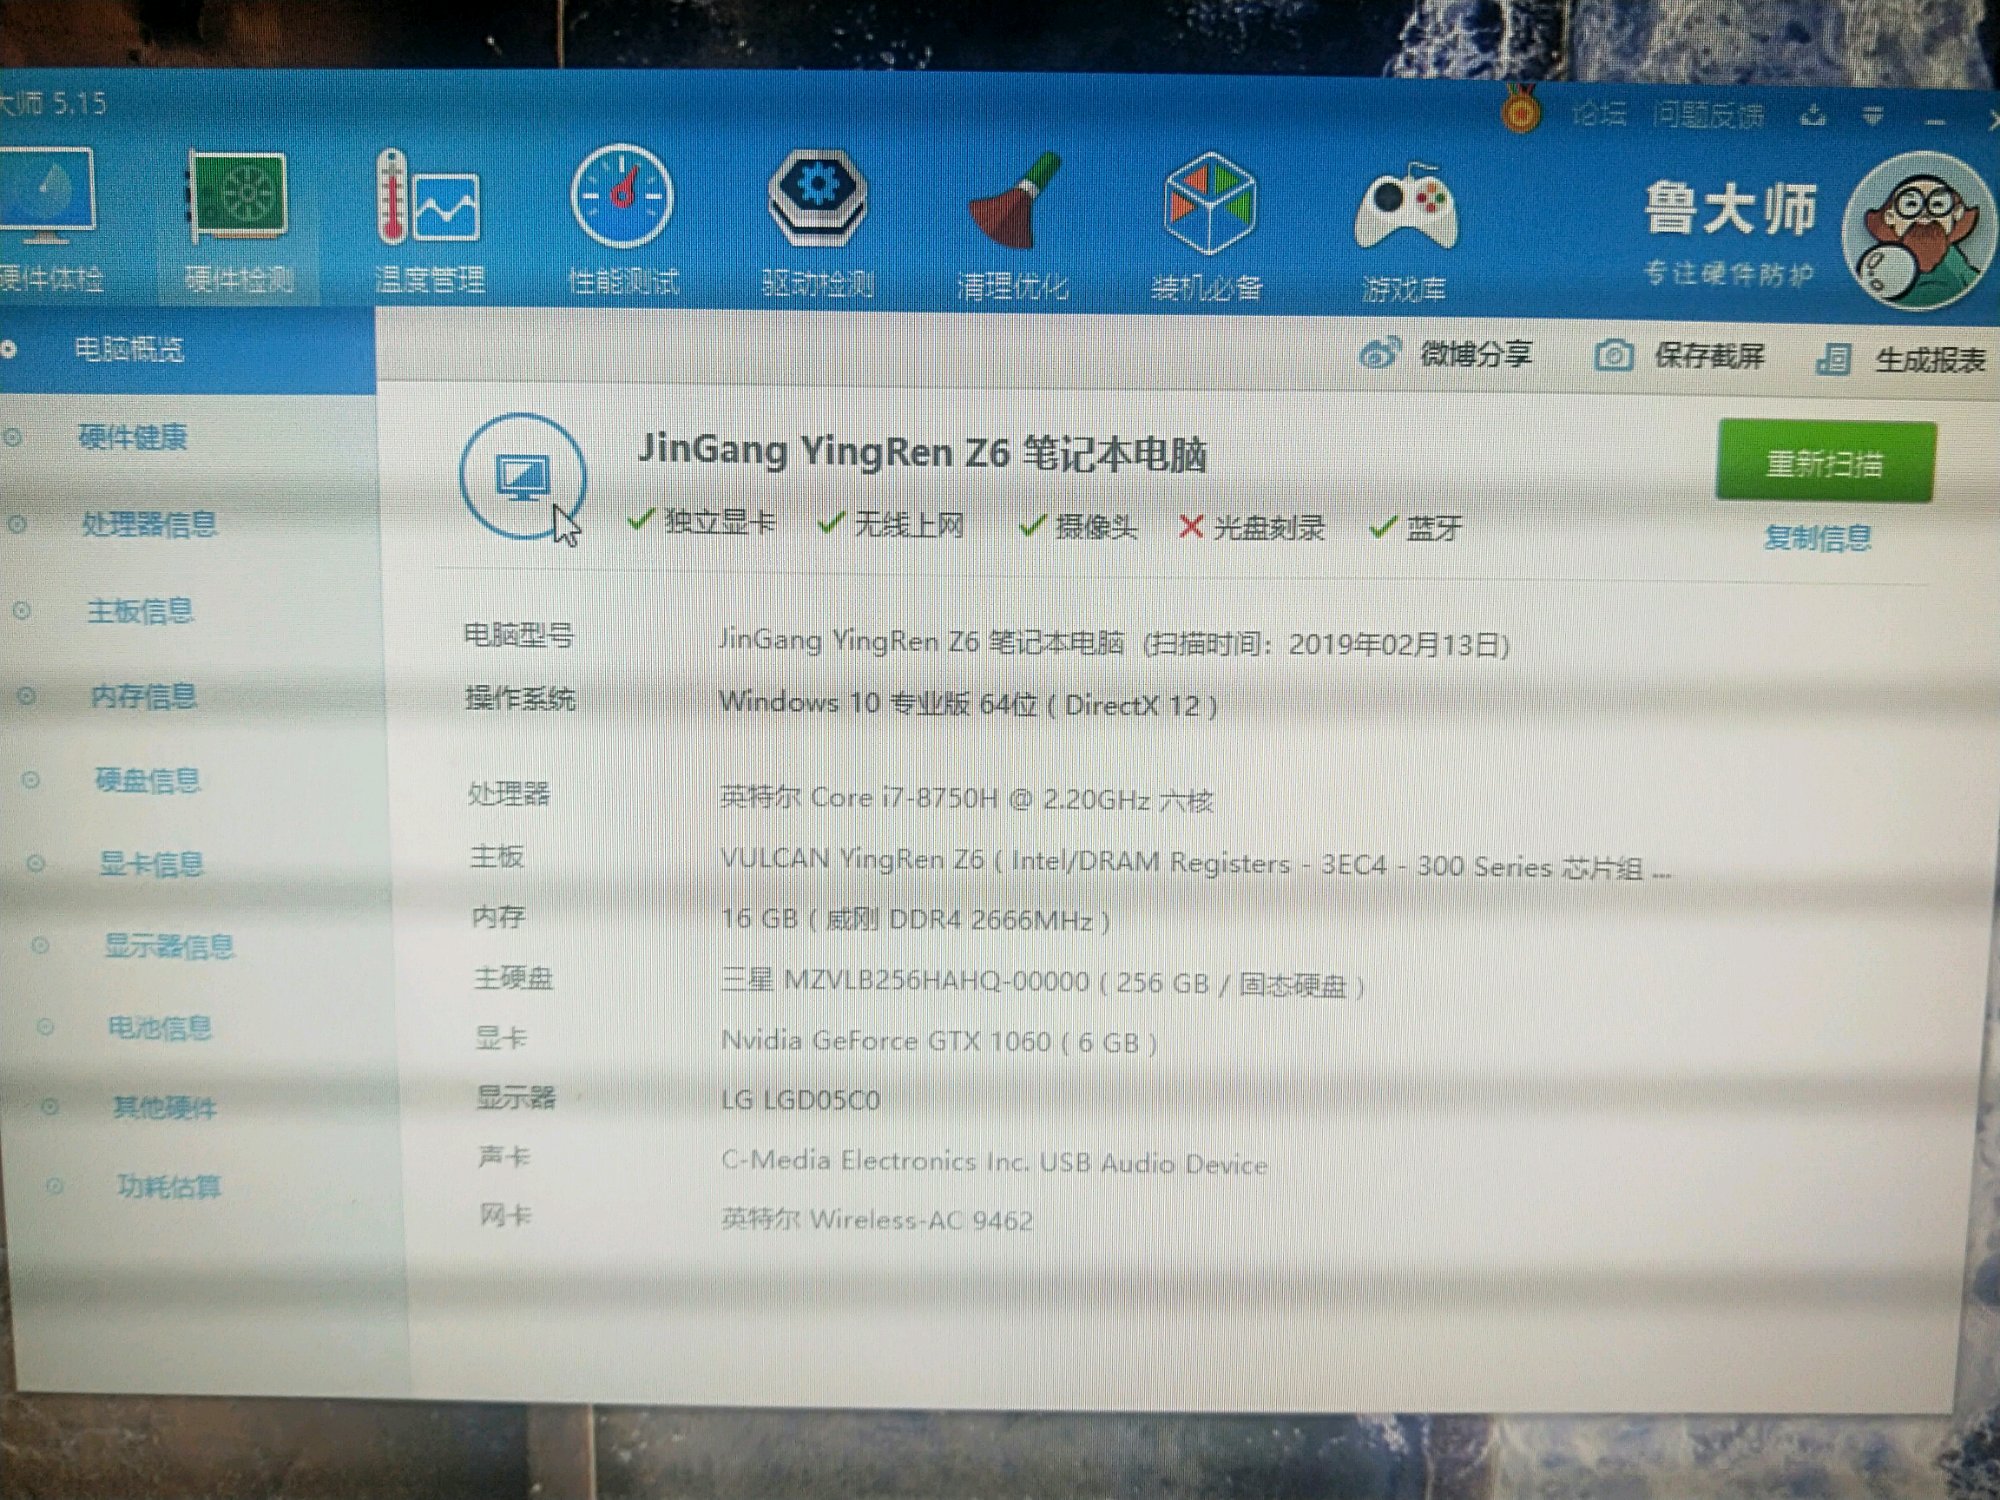The height and width of the screenshot is (1500, 2000).
Task: Share via 微博分享
Action: (1447, 354)
